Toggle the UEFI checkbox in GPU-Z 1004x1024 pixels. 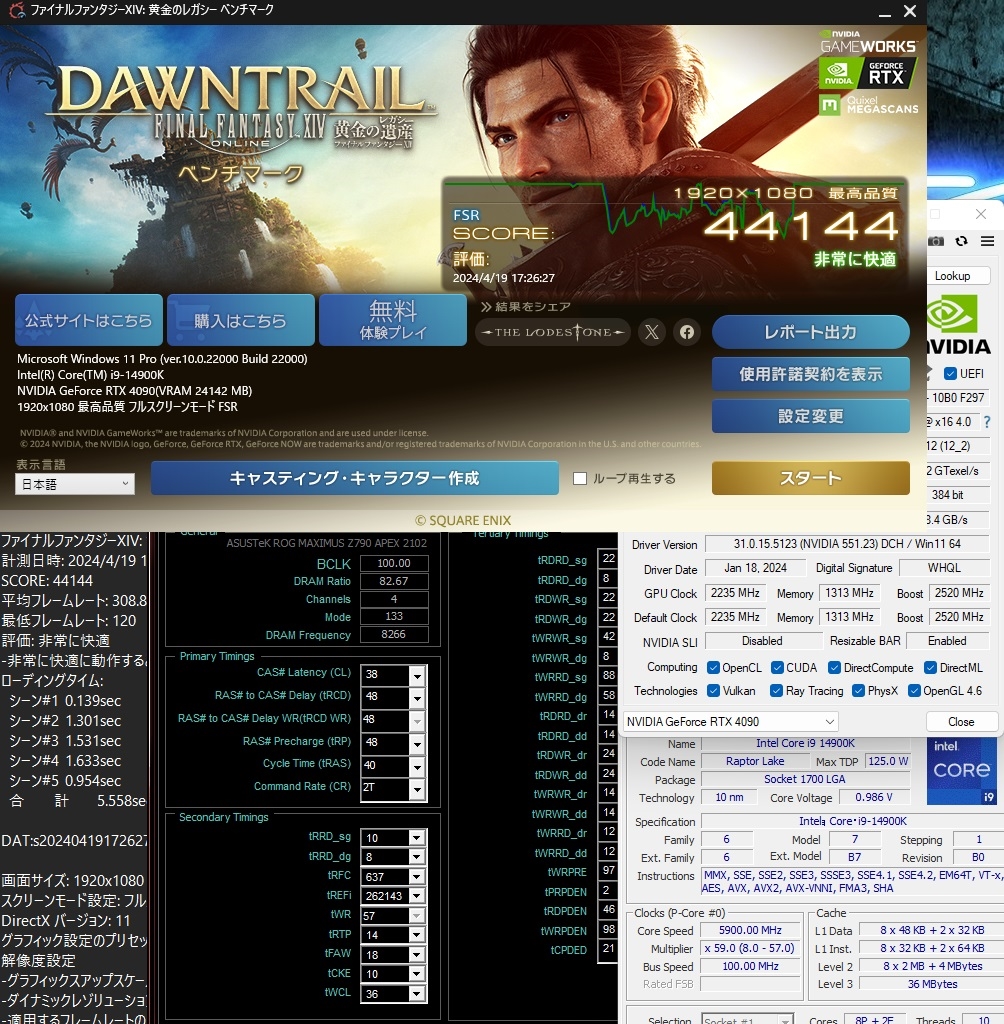coord(950,374)
